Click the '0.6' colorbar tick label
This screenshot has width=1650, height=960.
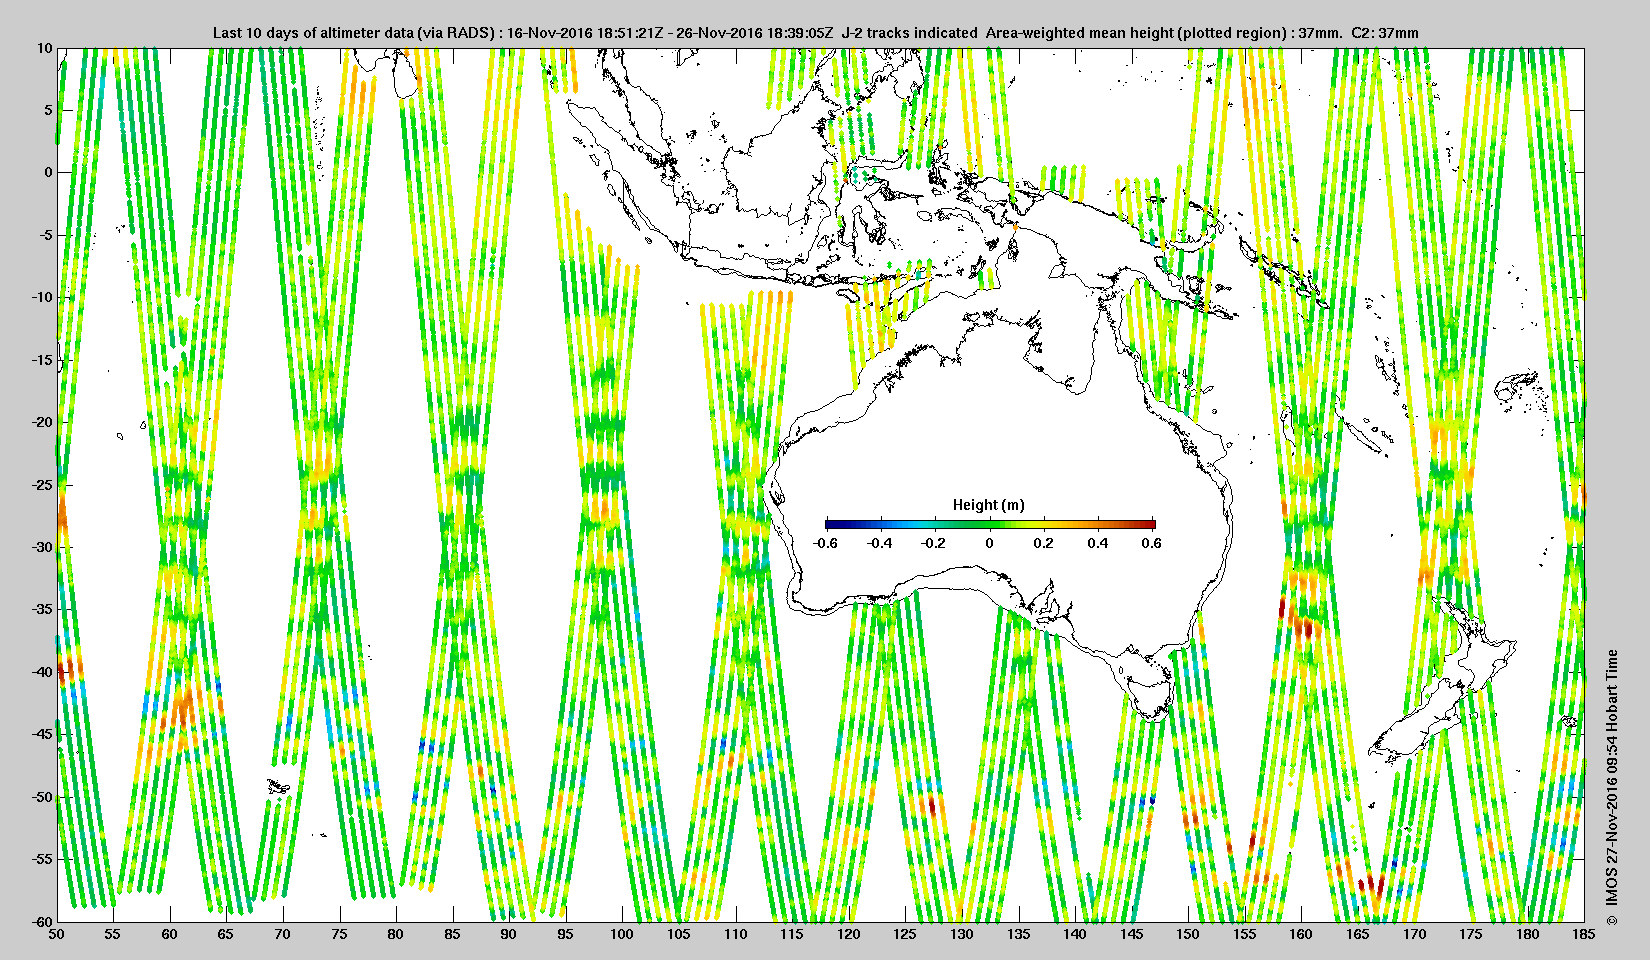1152,544
